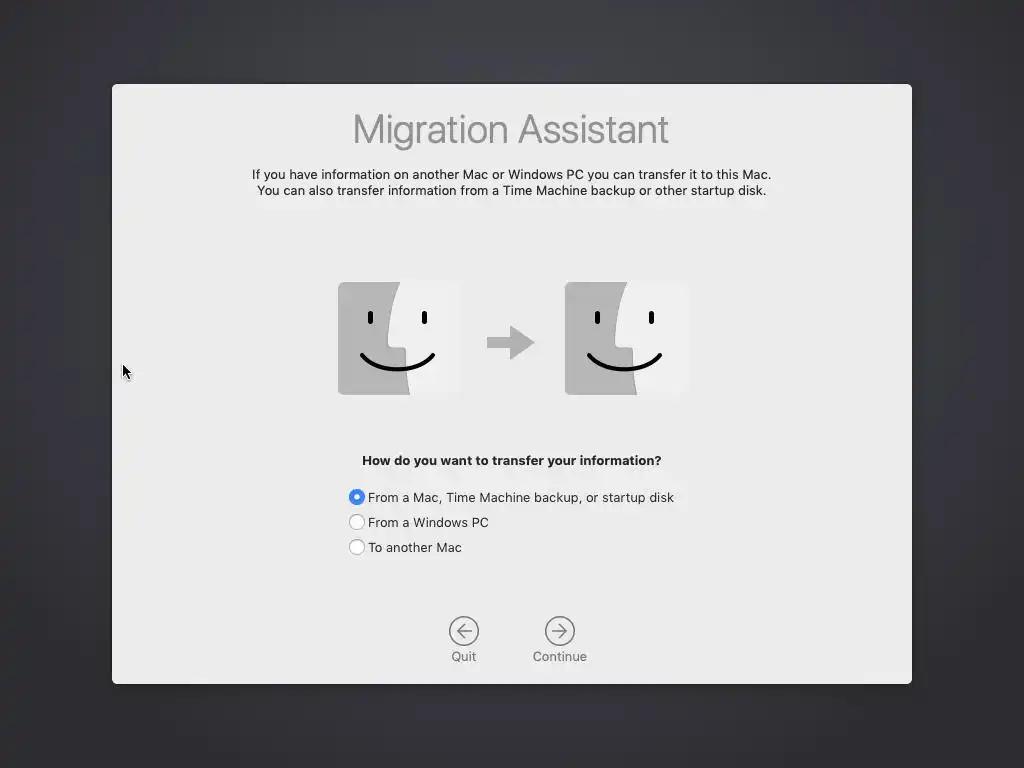This screenshot has width=1024, height=768.
Task: Click the line starting 'You can also transfer information'
Action: point(511,191)
